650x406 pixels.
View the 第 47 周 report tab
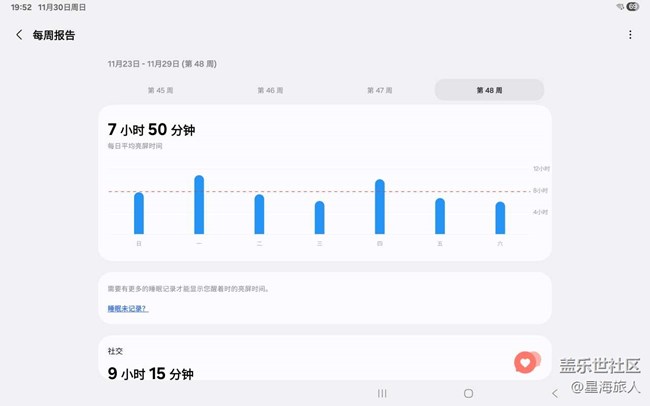pos(379,90)
